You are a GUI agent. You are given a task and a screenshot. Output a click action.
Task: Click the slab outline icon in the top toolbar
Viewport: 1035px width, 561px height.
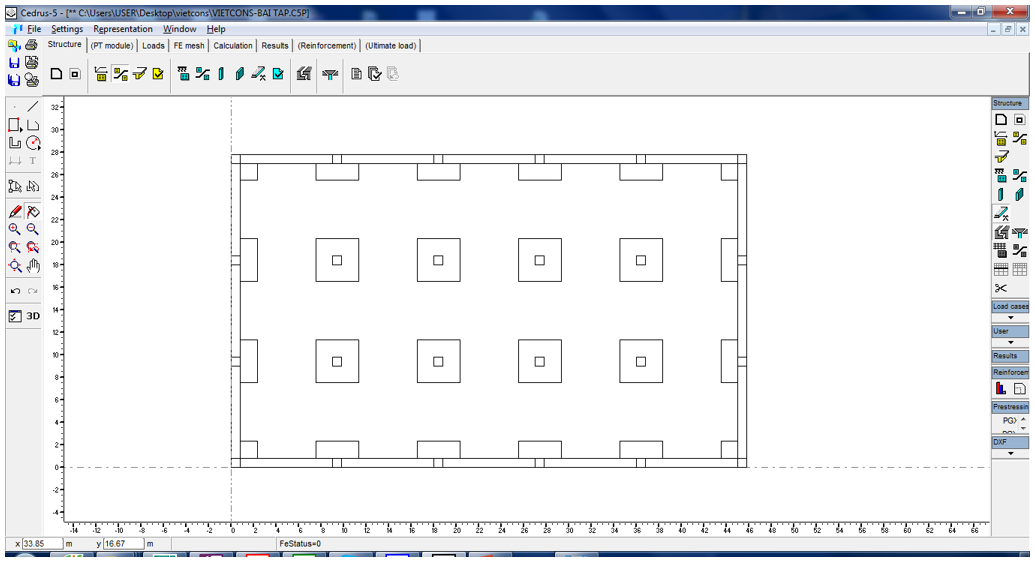coord(57,74)
